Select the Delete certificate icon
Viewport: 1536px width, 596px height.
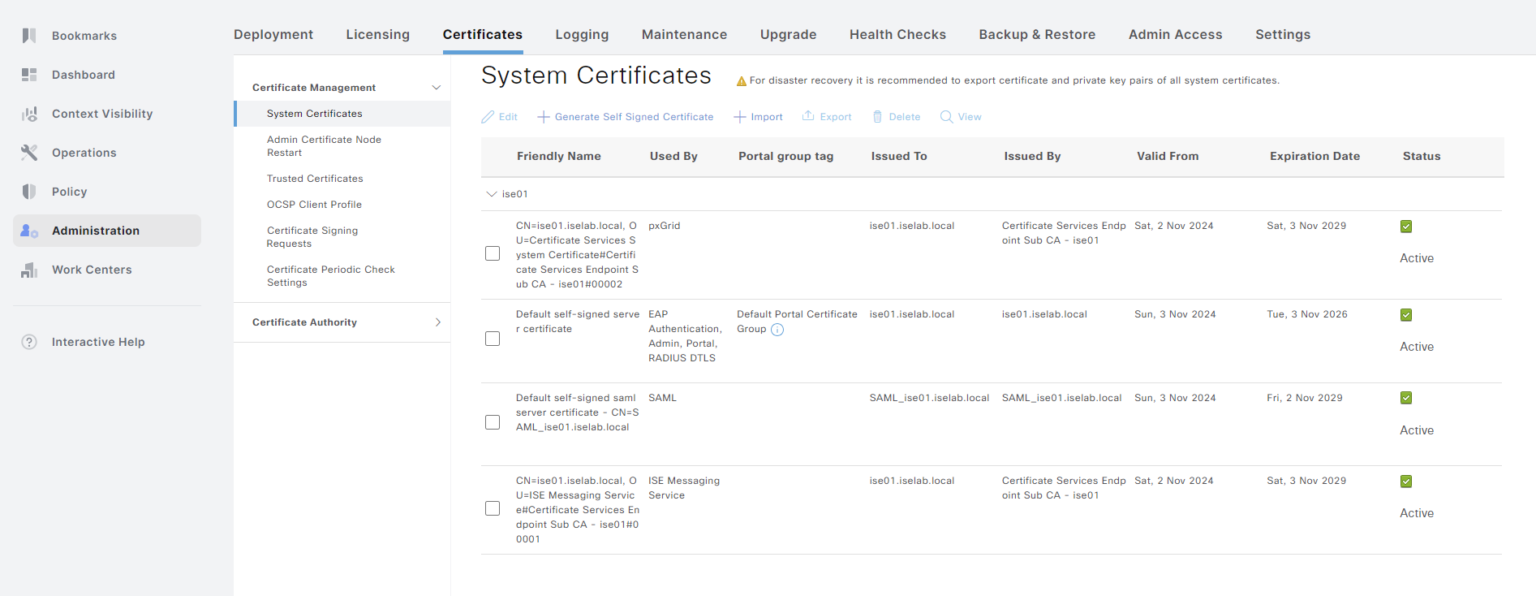895,116
